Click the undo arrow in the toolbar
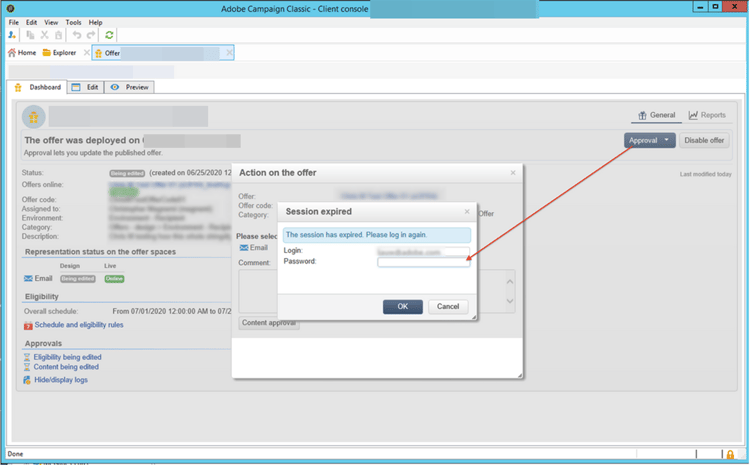750x465 pixels. (77, 35)
